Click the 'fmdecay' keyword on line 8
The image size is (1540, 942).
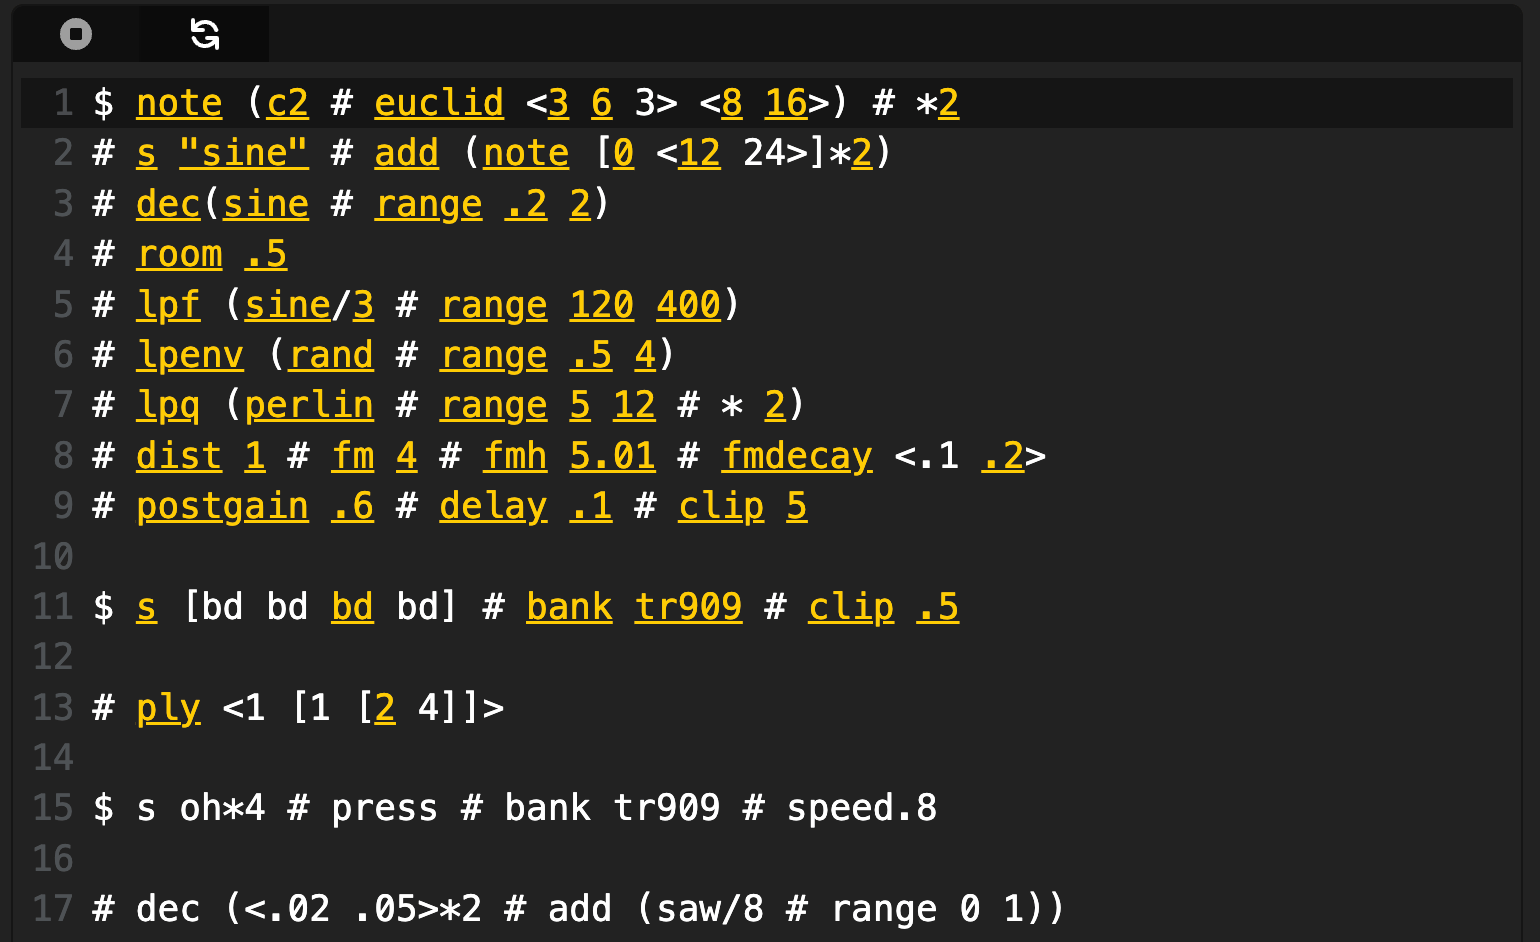coord(796,456)
